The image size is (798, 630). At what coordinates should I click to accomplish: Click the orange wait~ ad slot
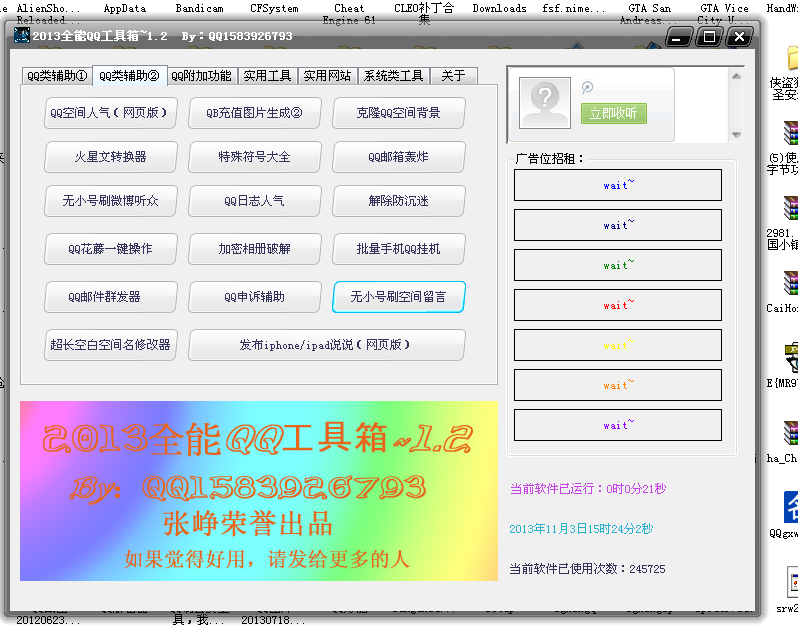(617, 385)
